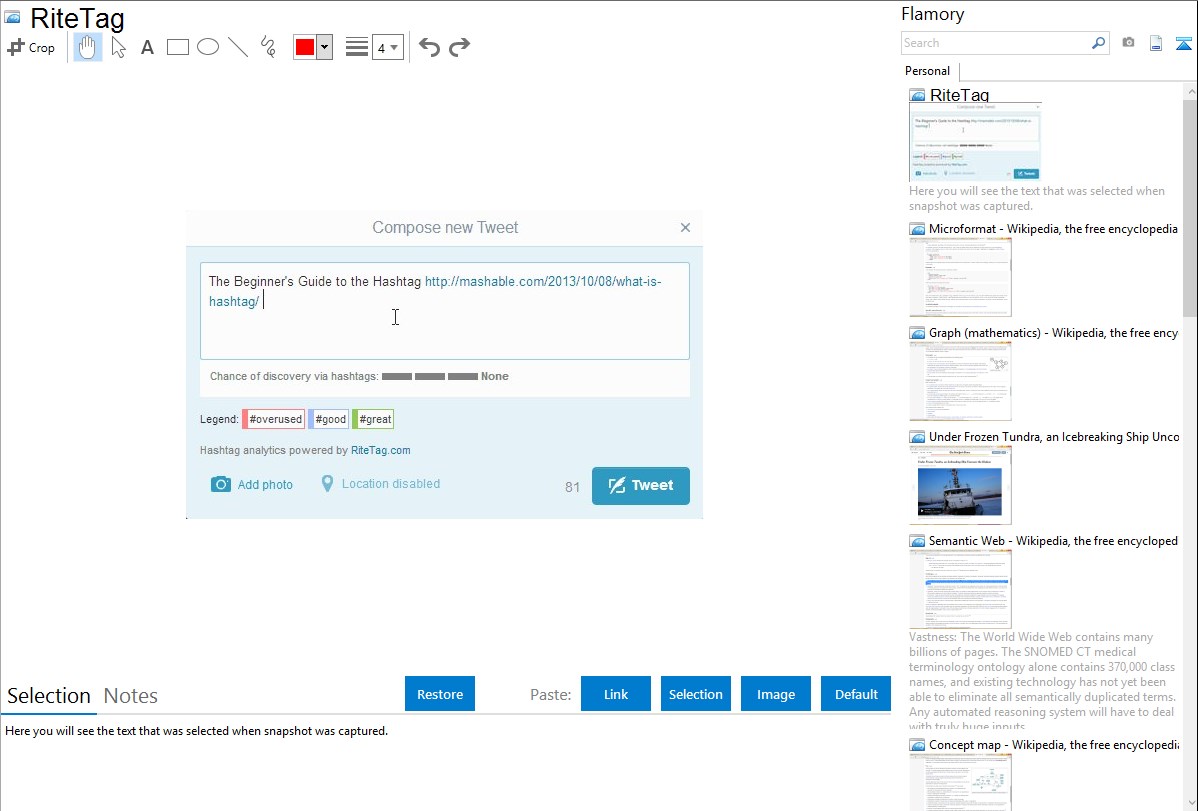1198x811 pixels.
Task: Click the magnifier search icon
Action: click(1099, 43)
